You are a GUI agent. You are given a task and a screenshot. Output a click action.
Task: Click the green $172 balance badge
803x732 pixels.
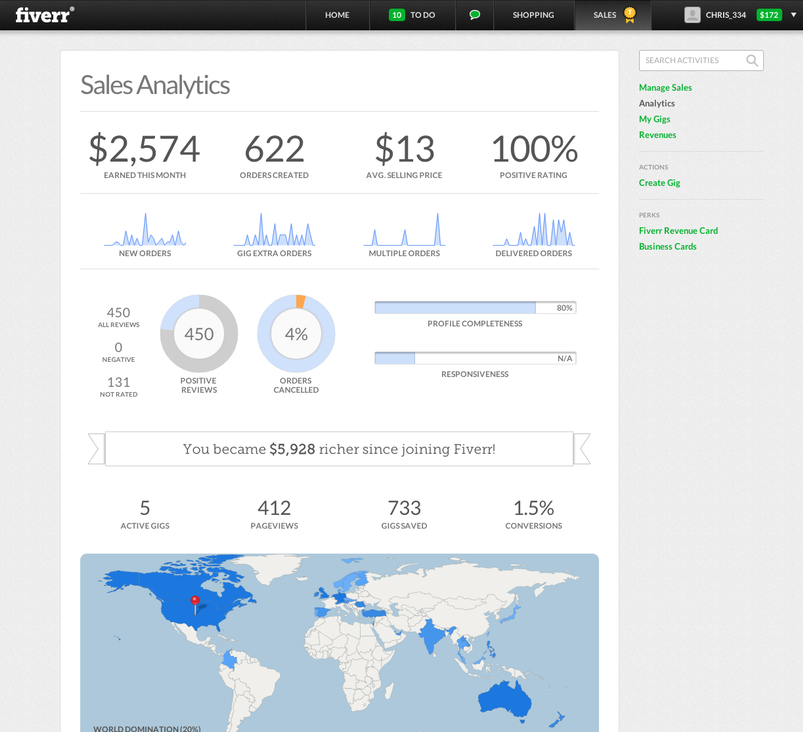(770, 15)
